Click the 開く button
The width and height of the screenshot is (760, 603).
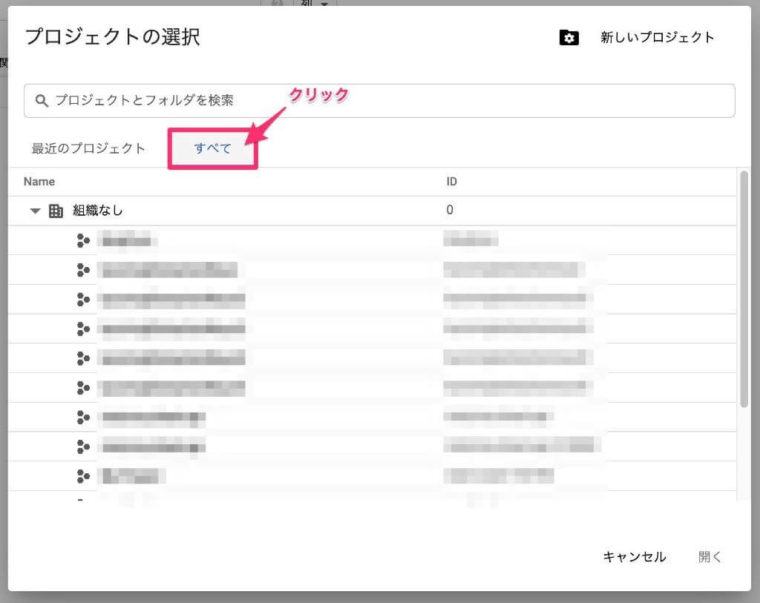pos(710,557)
